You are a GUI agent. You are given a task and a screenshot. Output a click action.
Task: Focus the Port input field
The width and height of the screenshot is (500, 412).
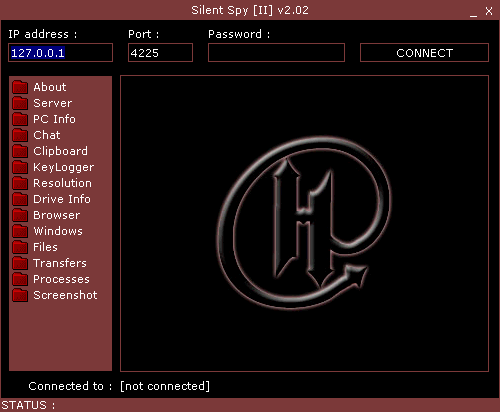(x=160, y=53)
